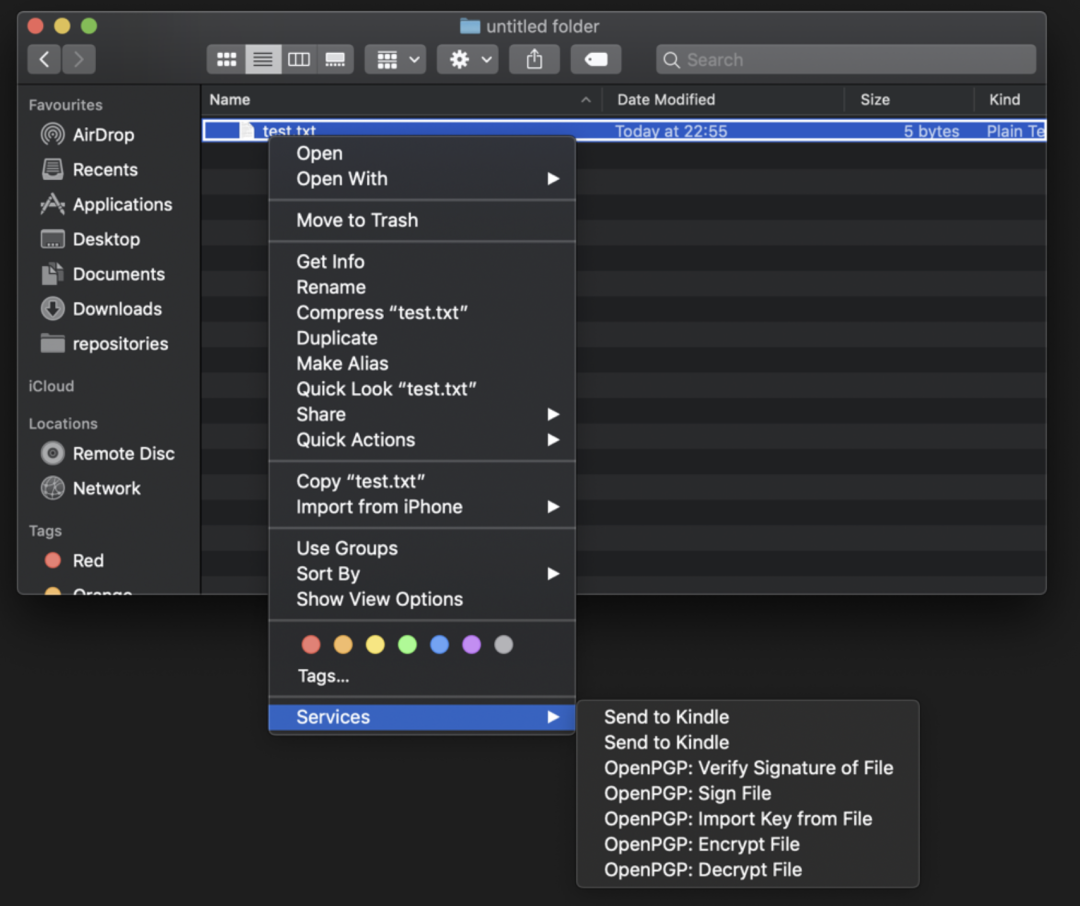The height and width of the screenshot is (906, 1080).
Task: Apply the red tag color dot
Action: tap(311, 644)
